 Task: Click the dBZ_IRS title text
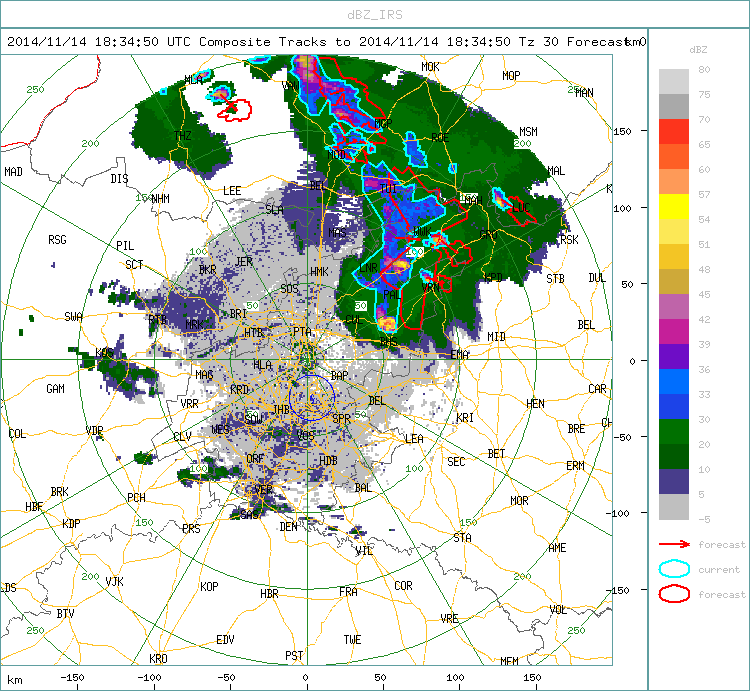coord(375,15)
